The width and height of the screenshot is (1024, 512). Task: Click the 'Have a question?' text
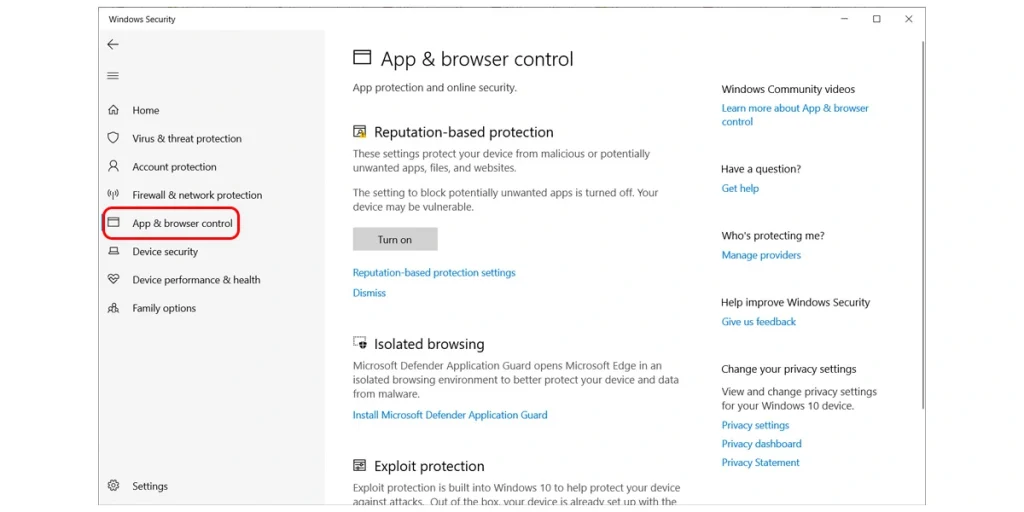[761, 169]
